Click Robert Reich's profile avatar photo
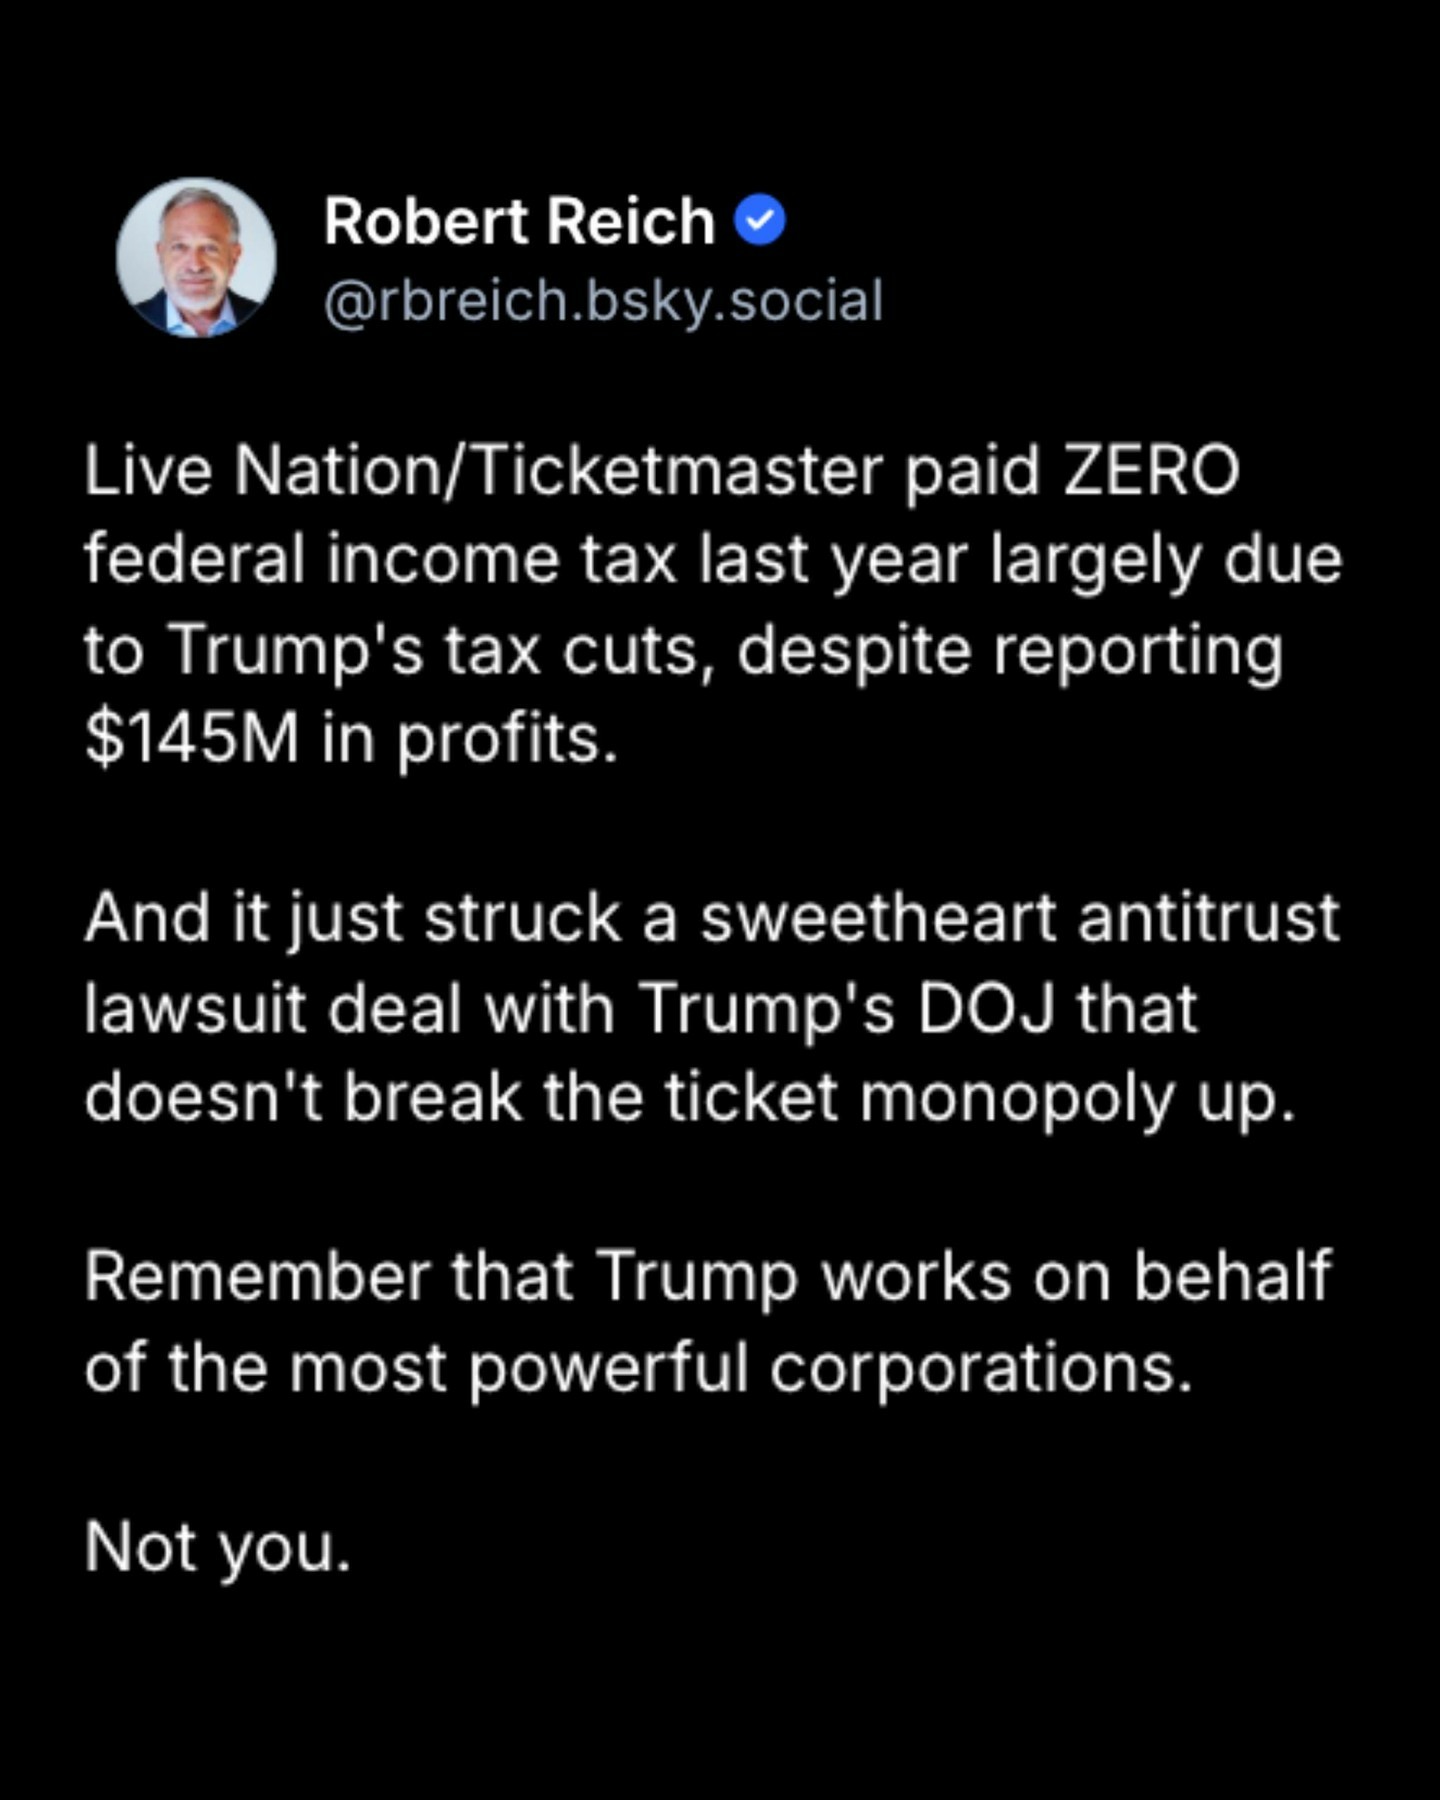The height and width of the screenshot is (1800, 1440). pos(196,257)
